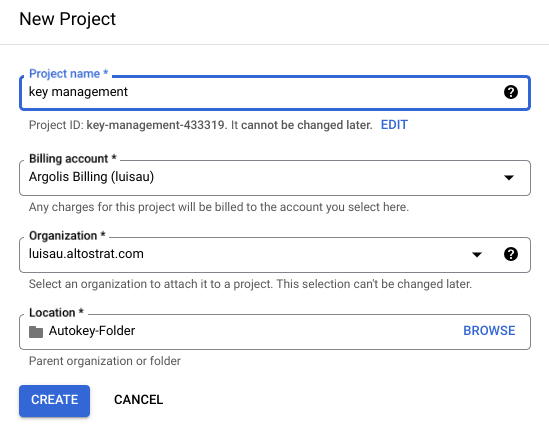Open the Organization help question-mark icon
Viewport: 549px width, 429px height.
pyautogui.click(x=511, y=254)
